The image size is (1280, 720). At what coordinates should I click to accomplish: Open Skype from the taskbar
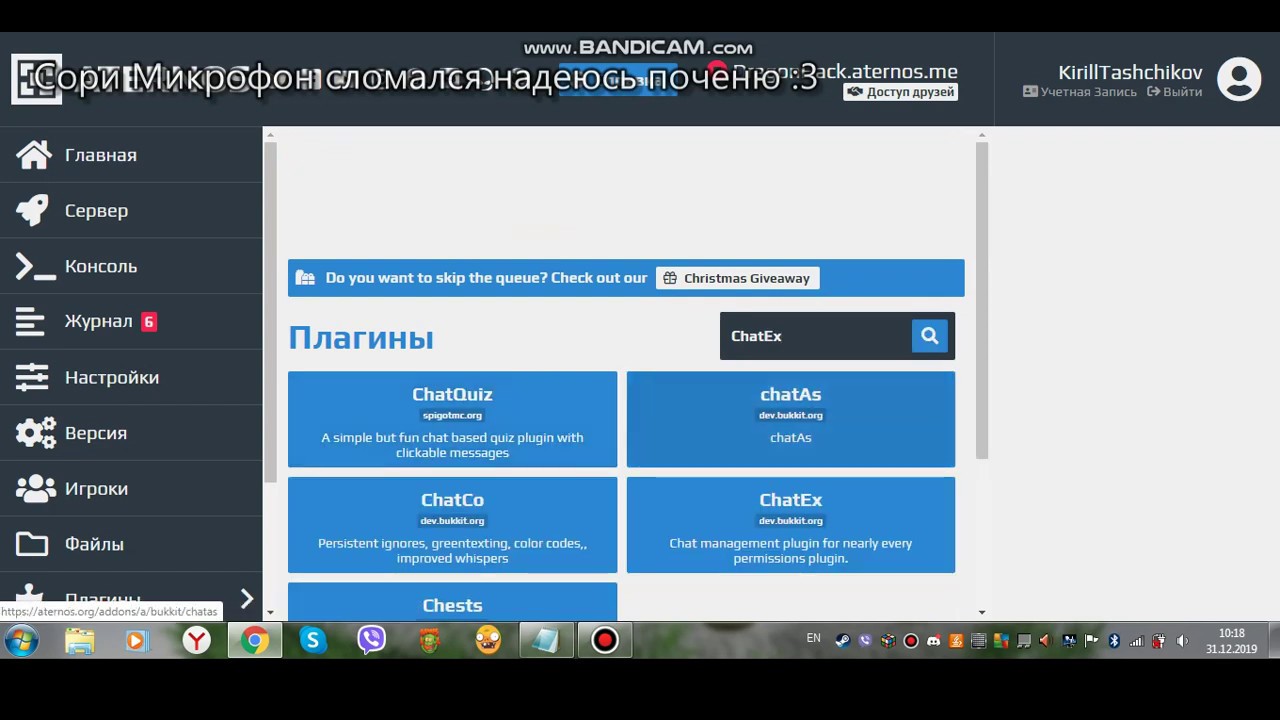coord(313,640)
